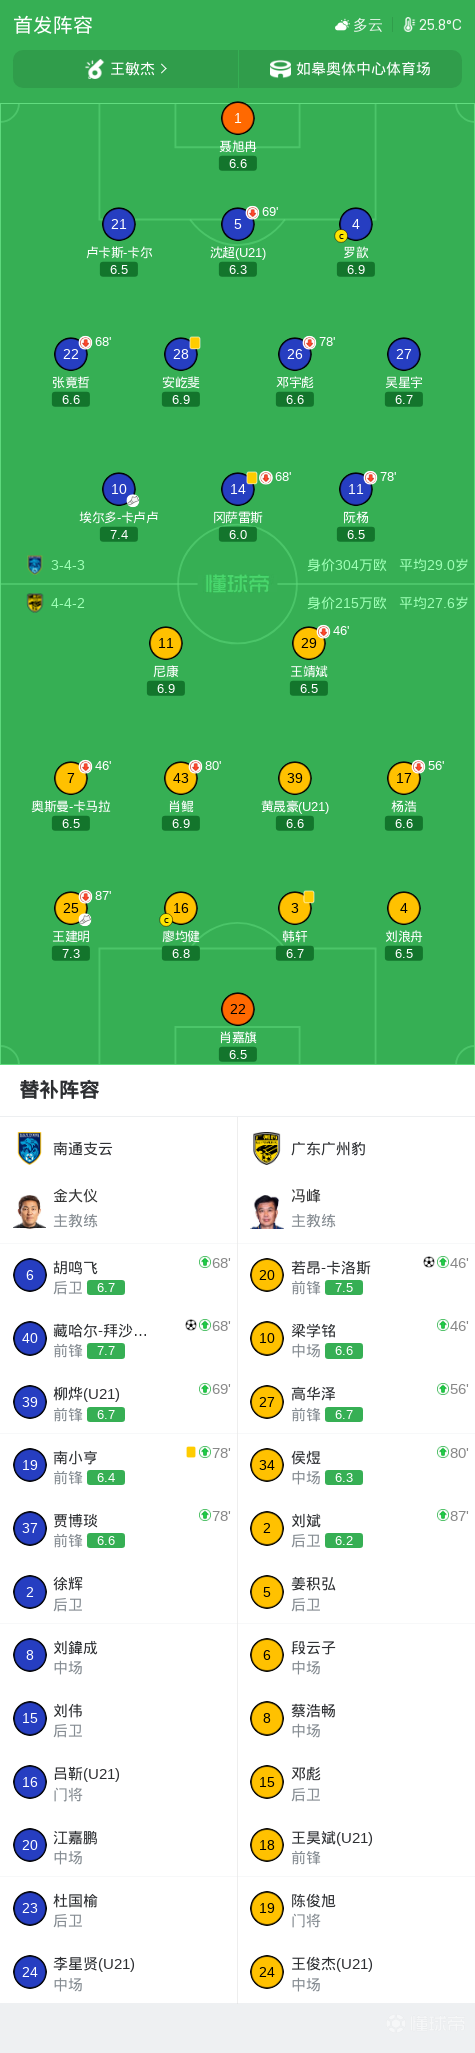Viewport: 475px width, 2053px height.
Task: Open substitute 若昂-卡洛斯 row
Action: 356,1276
